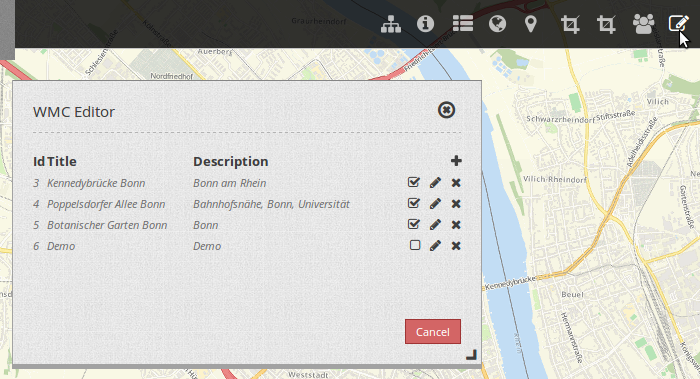Check the Demo row checkbox
Screen dimensions: 700x379
pyautogui.click(x=415, y=245)
